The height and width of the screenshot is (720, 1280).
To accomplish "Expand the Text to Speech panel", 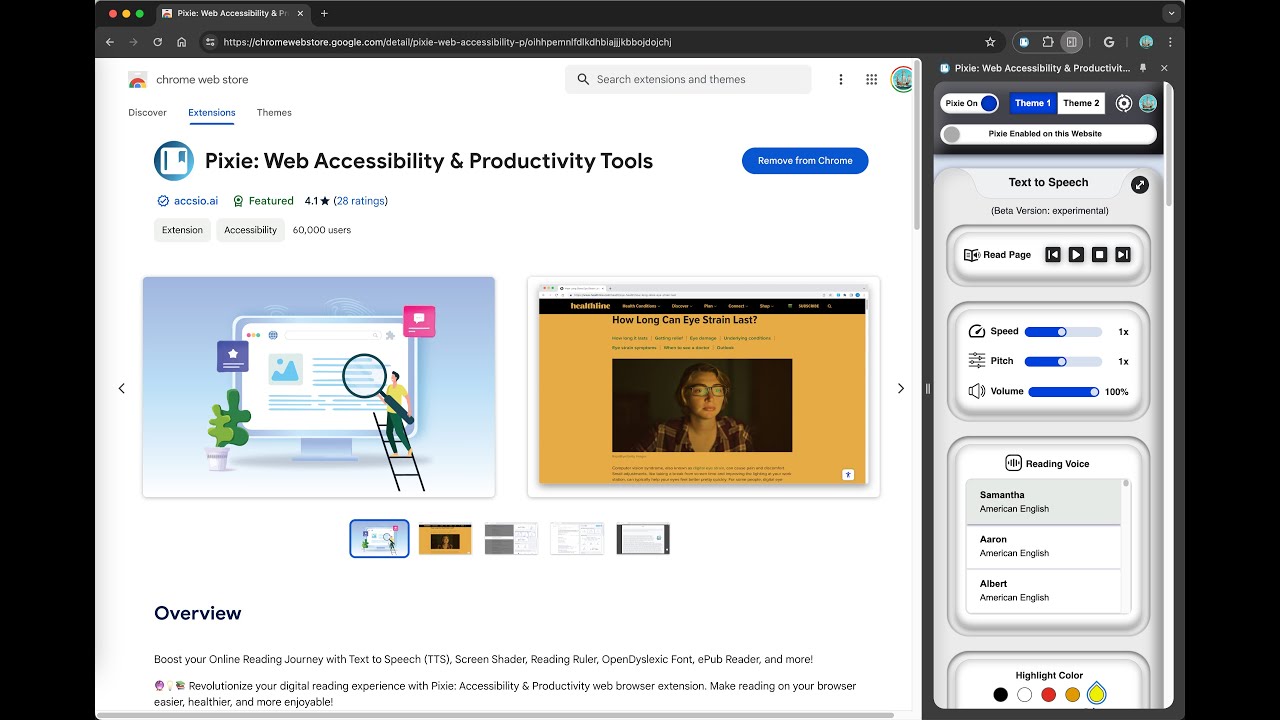I will pos(1140,184).
